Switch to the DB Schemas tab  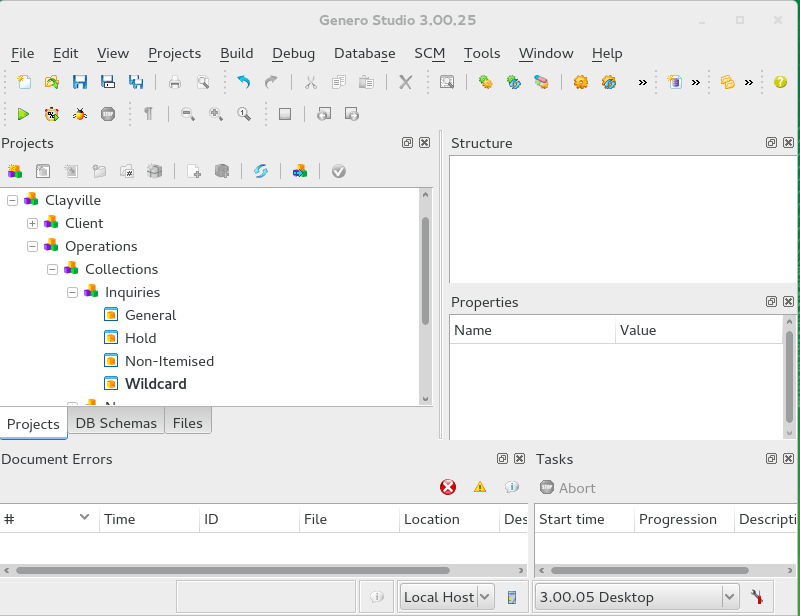116,423
